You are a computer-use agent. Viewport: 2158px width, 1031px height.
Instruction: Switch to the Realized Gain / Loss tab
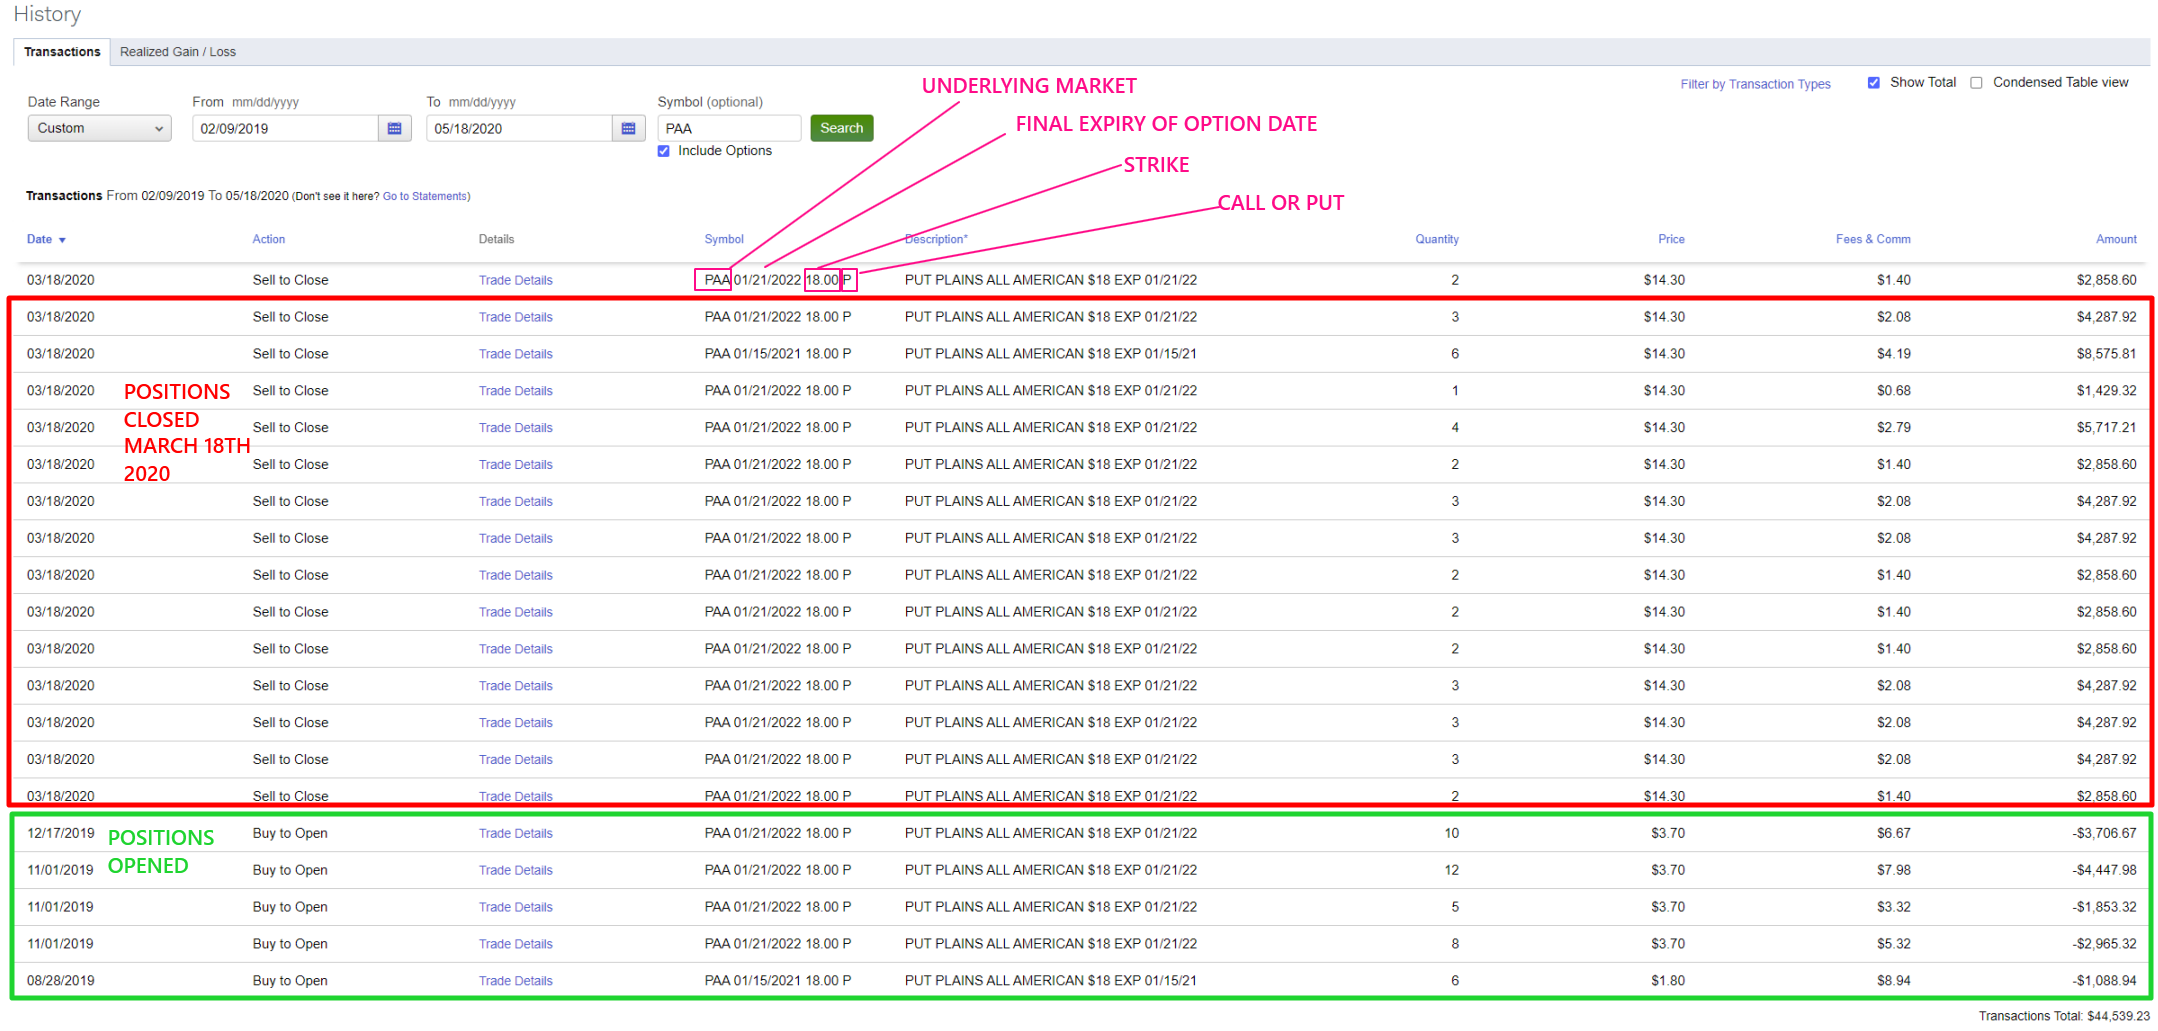point(178,52)
